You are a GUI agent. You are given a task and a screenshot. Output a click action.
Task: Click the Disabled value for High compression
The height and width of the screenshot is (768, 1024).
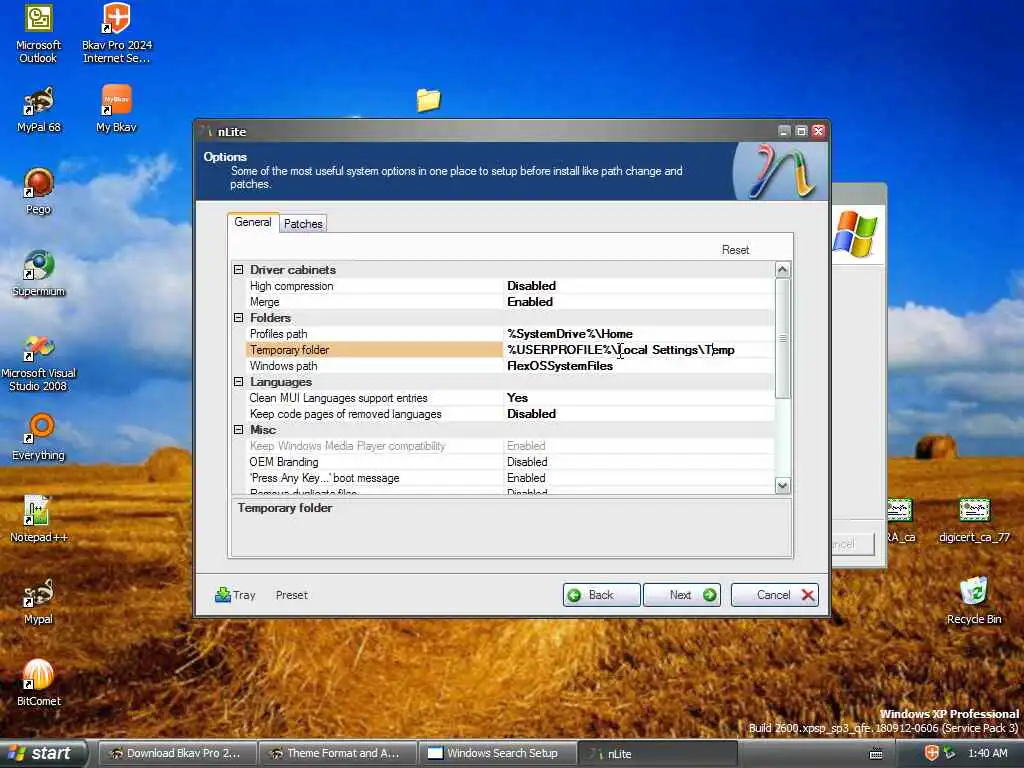pos(531,286)
